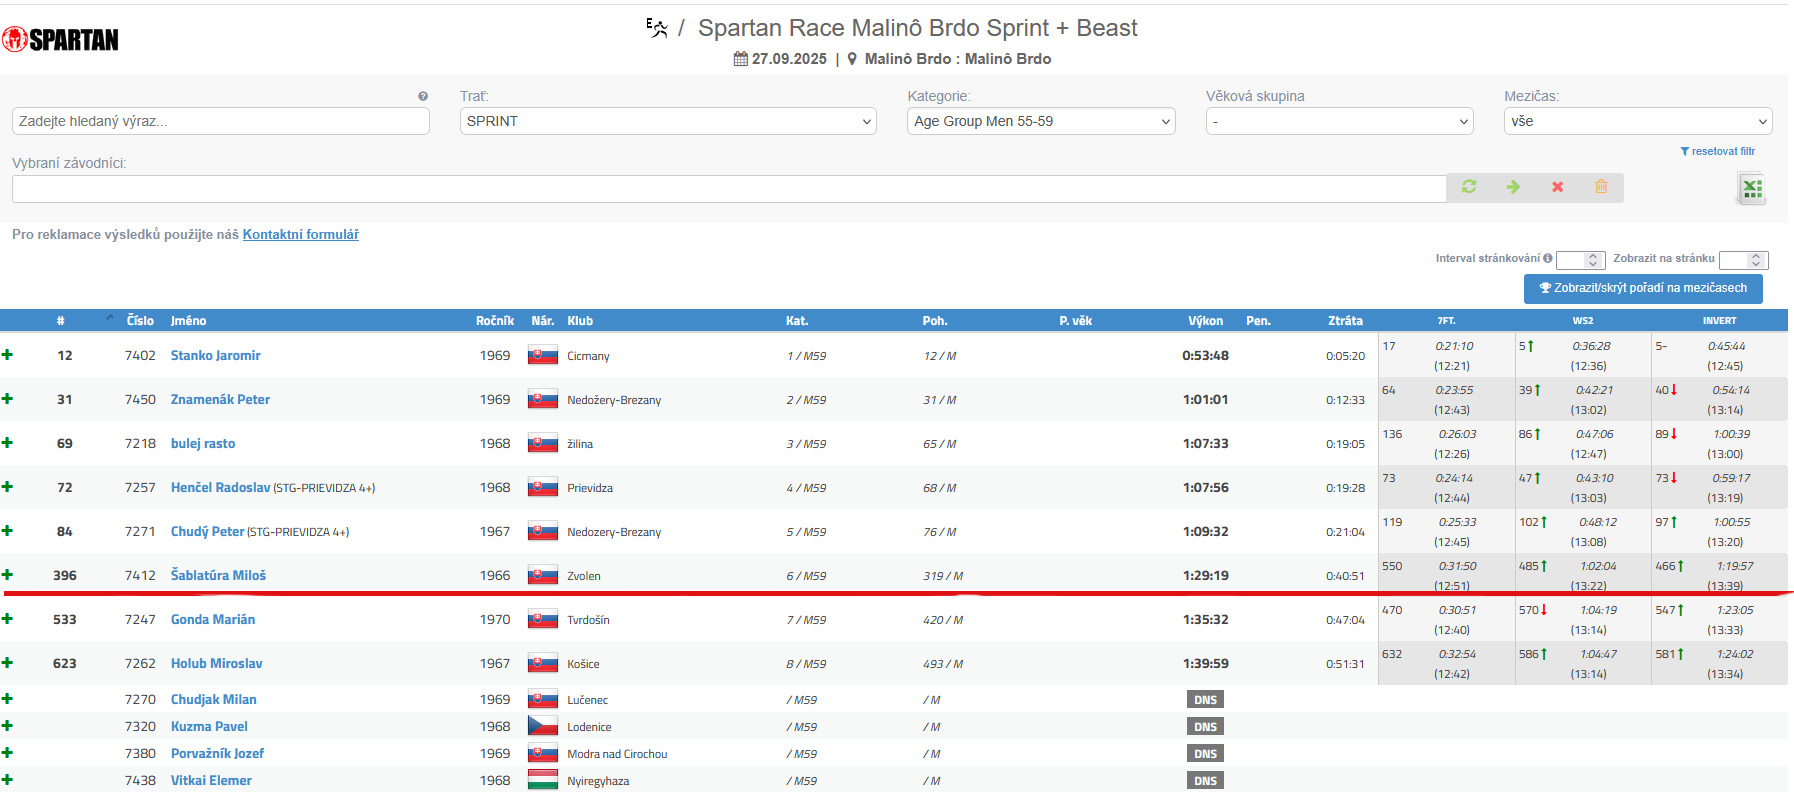
Task: Click the Spartan logo
Action: pos(60,40)
